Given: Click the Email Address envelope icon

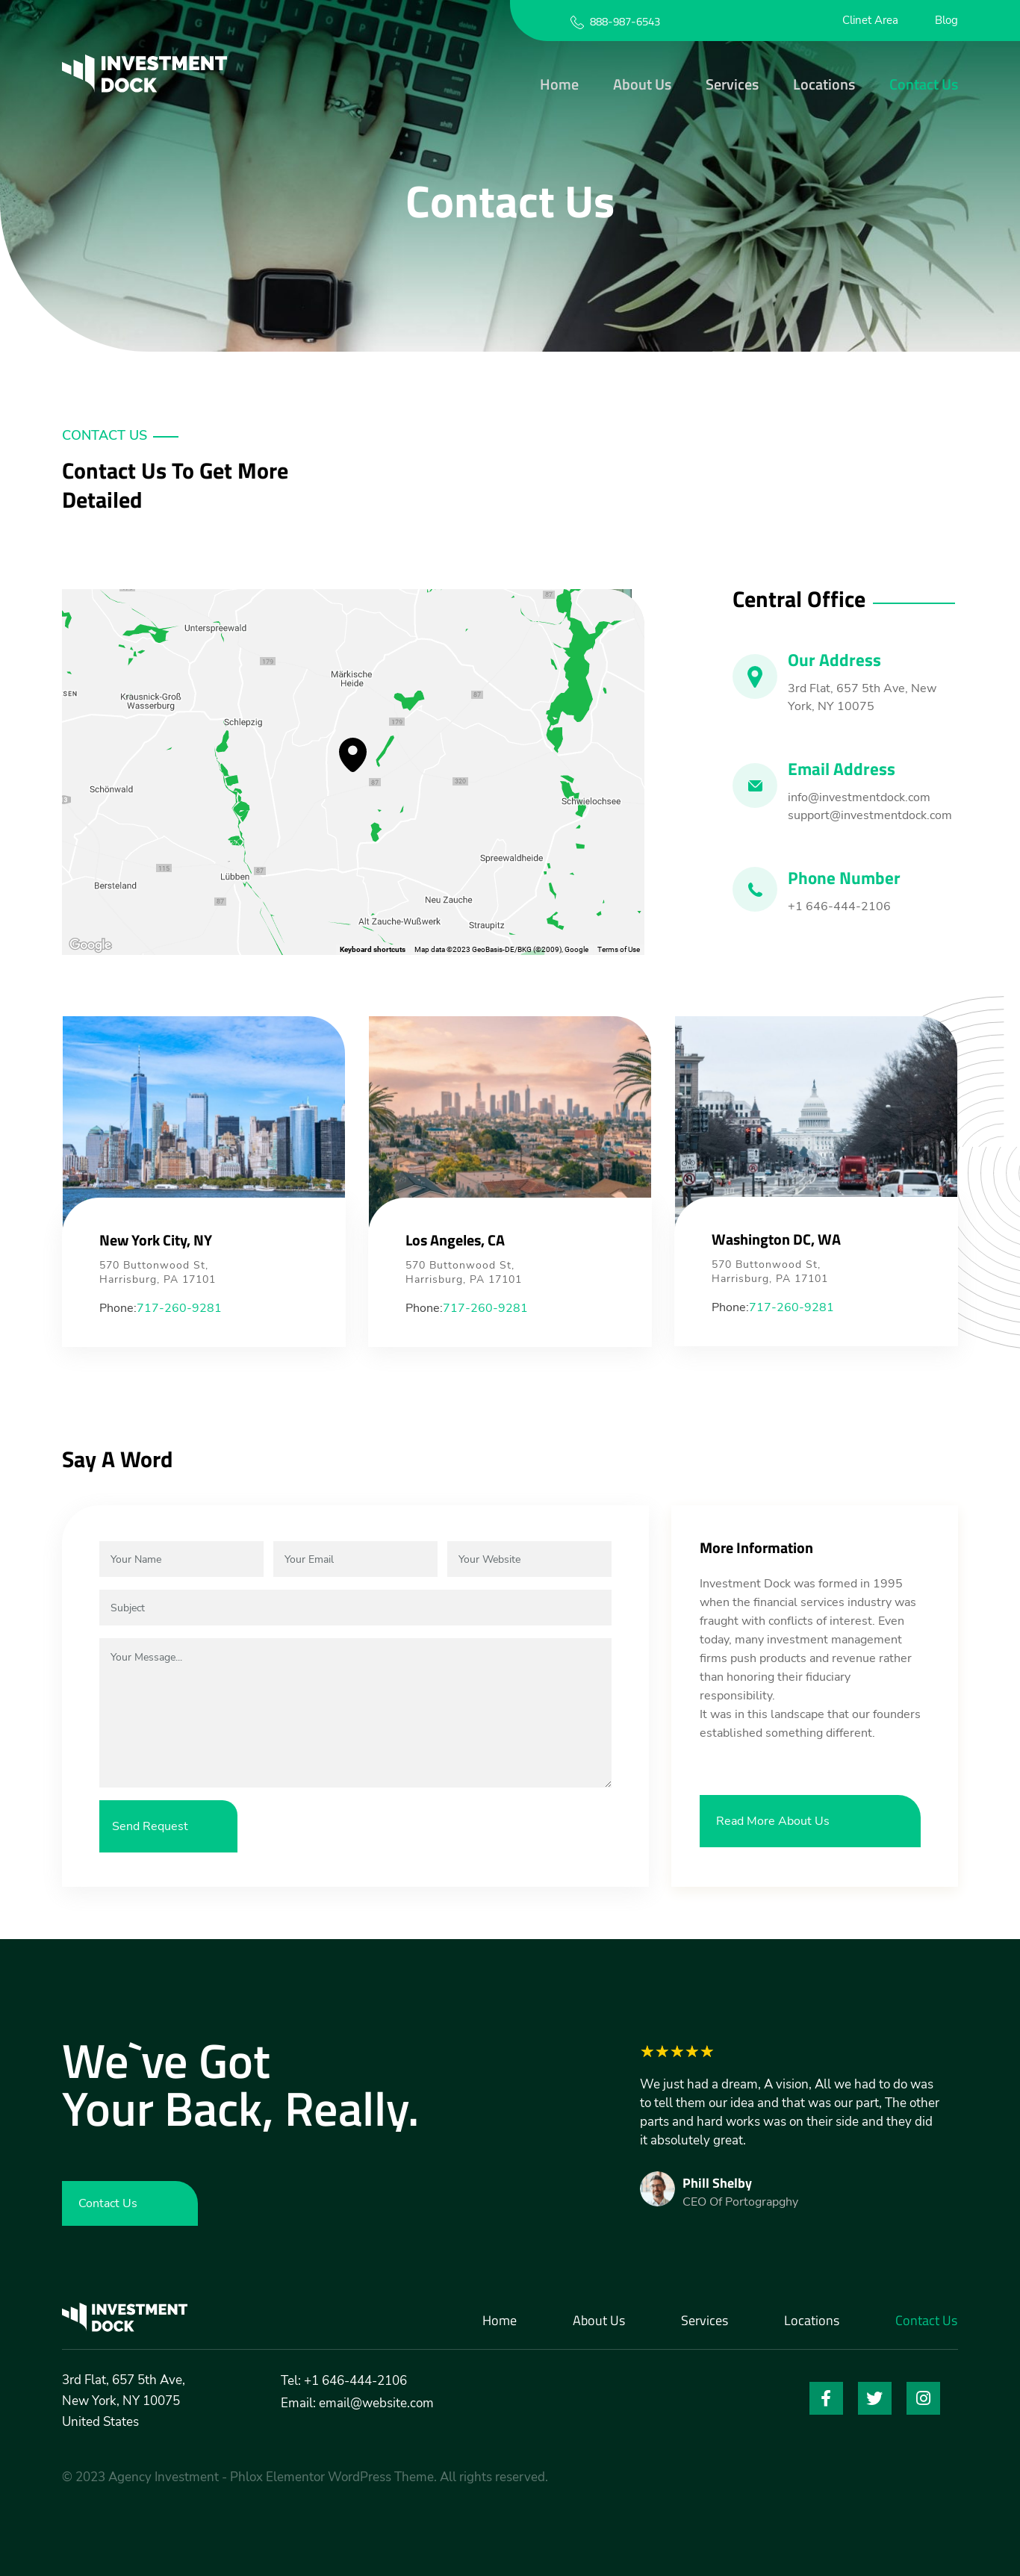Looking at the screenshot, I should tap(755, 786).
